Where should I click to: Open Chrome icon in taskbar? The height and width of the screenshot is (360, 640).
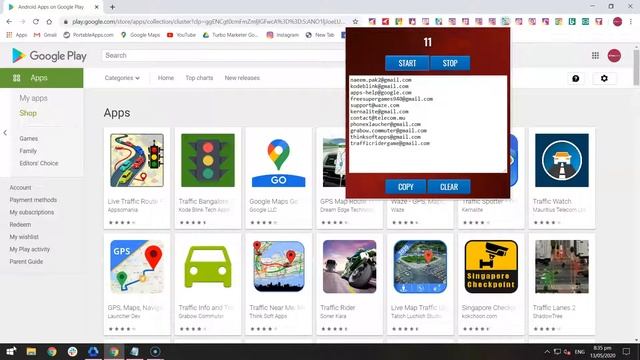click(52, 351)
